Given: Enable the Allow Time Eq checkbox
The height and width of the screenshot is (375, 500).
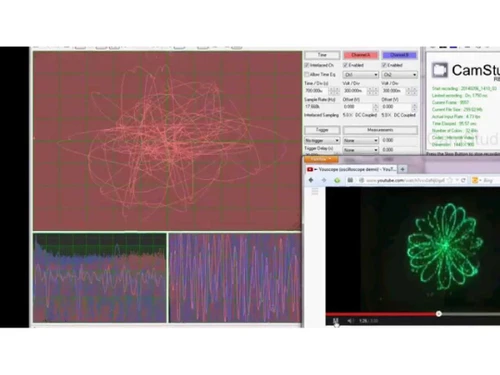Looking at the screenshot, I should 307,74.
